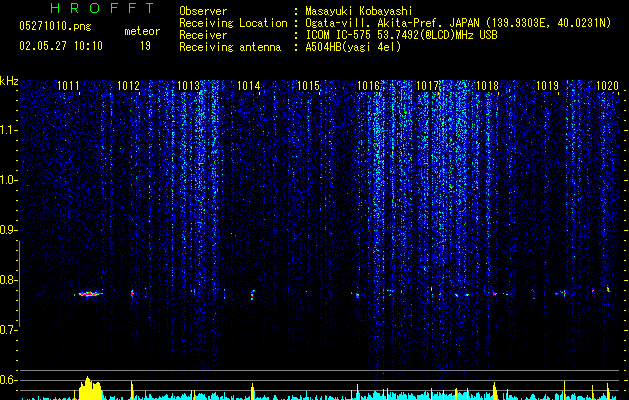This screenshot has width=629, height=400.
Task: Click the 0.9 frequency axis label
Action: [9, 230]
